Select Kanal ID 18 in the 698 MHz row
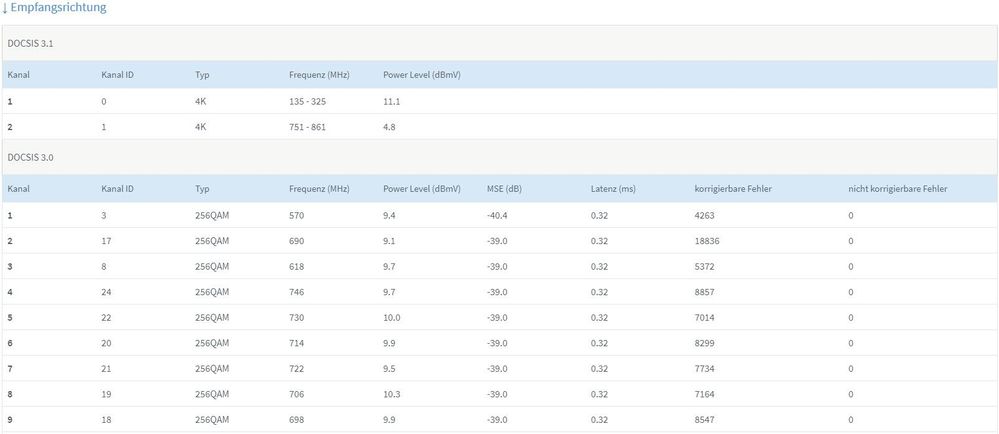Image resolution: width=999 pixels, height=434 pixels. (106, 420)
